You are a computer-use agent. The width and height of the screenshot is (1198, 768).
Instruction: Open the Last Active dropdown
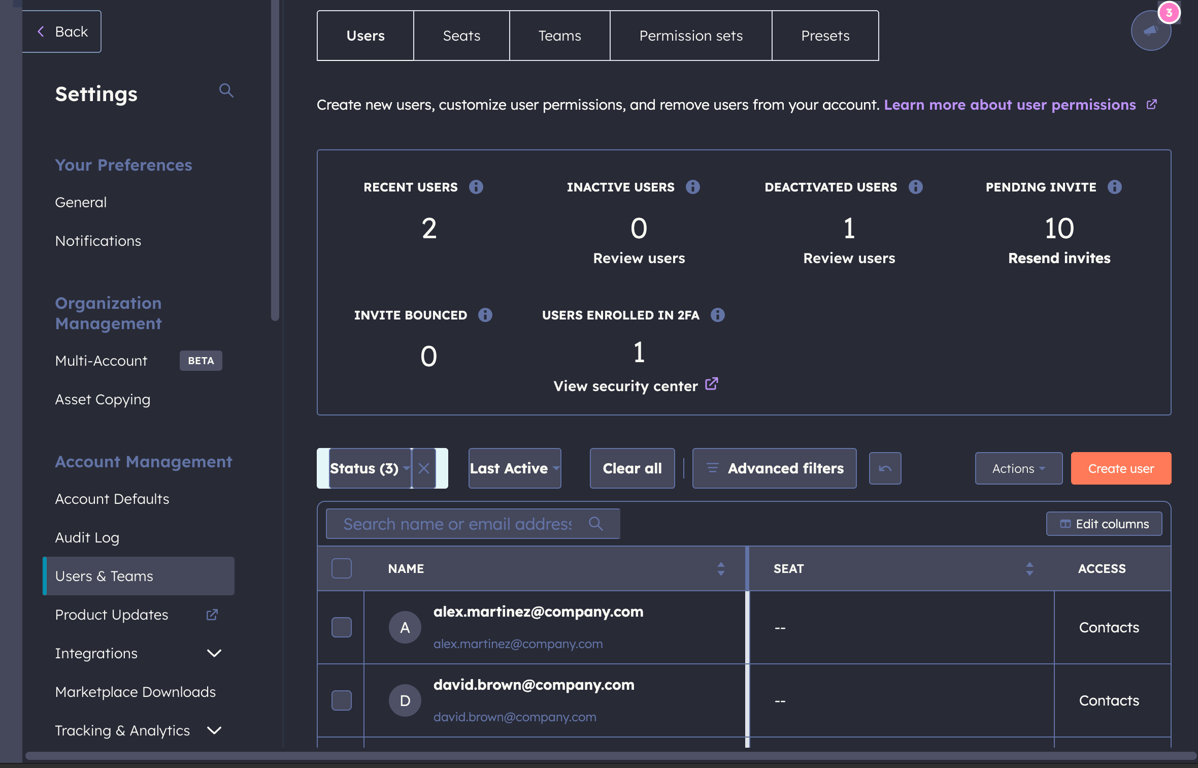click(514, 468)
